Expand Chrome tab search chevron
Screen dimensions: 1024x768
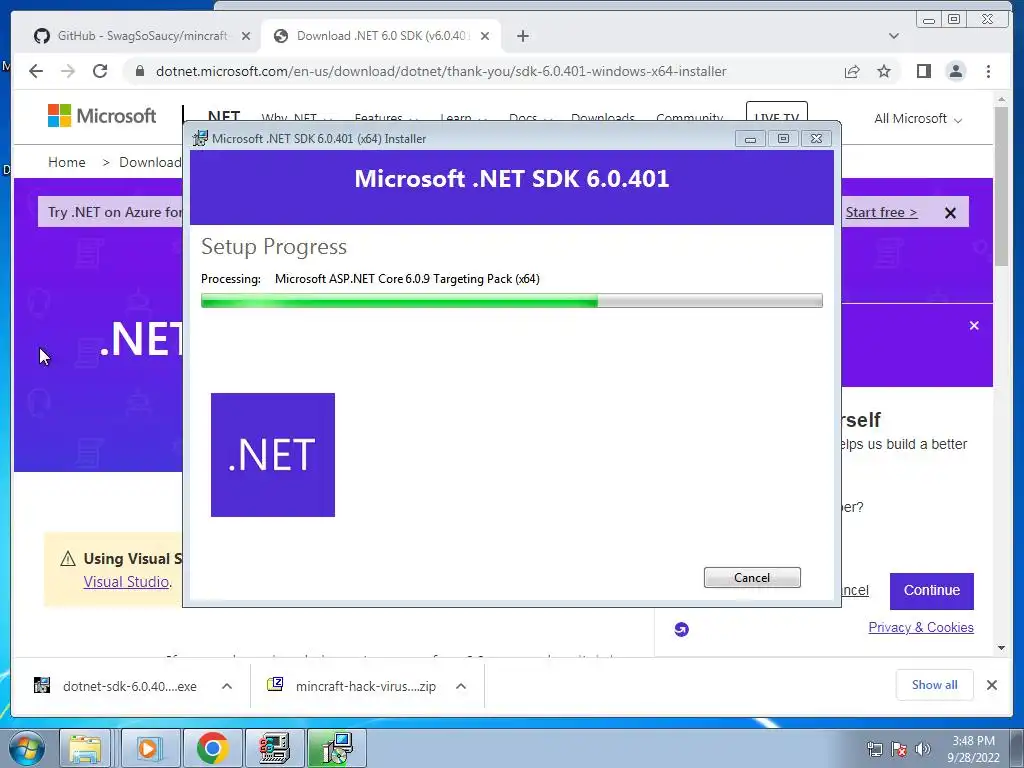coord(893,36)
